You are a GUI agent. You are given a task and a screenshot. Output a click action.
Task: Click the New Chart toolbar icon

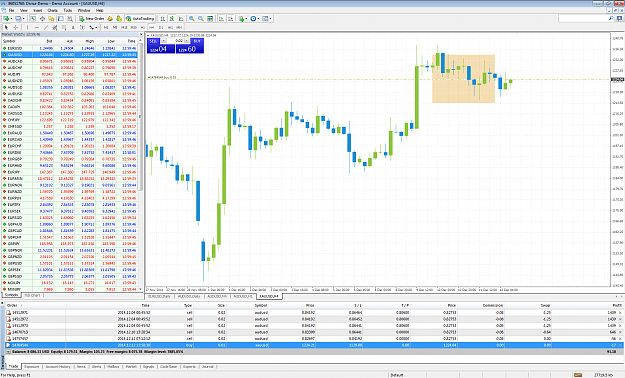point(6,18)
